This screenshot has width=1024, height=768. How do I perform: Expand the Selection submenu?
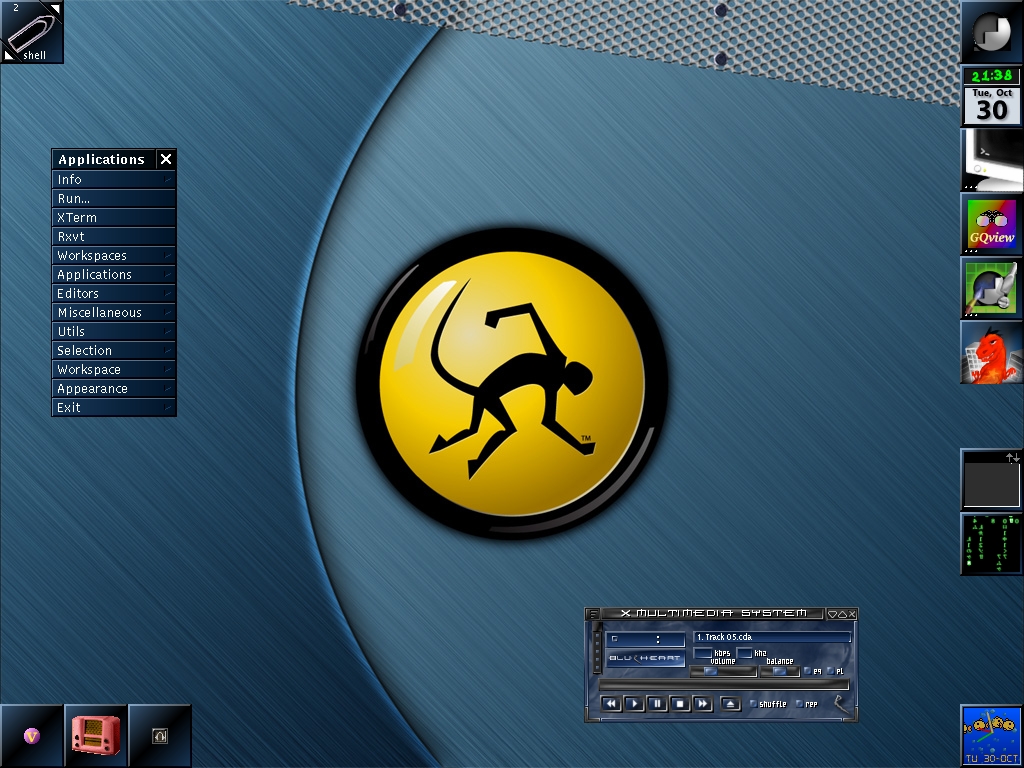pos(114,350)
